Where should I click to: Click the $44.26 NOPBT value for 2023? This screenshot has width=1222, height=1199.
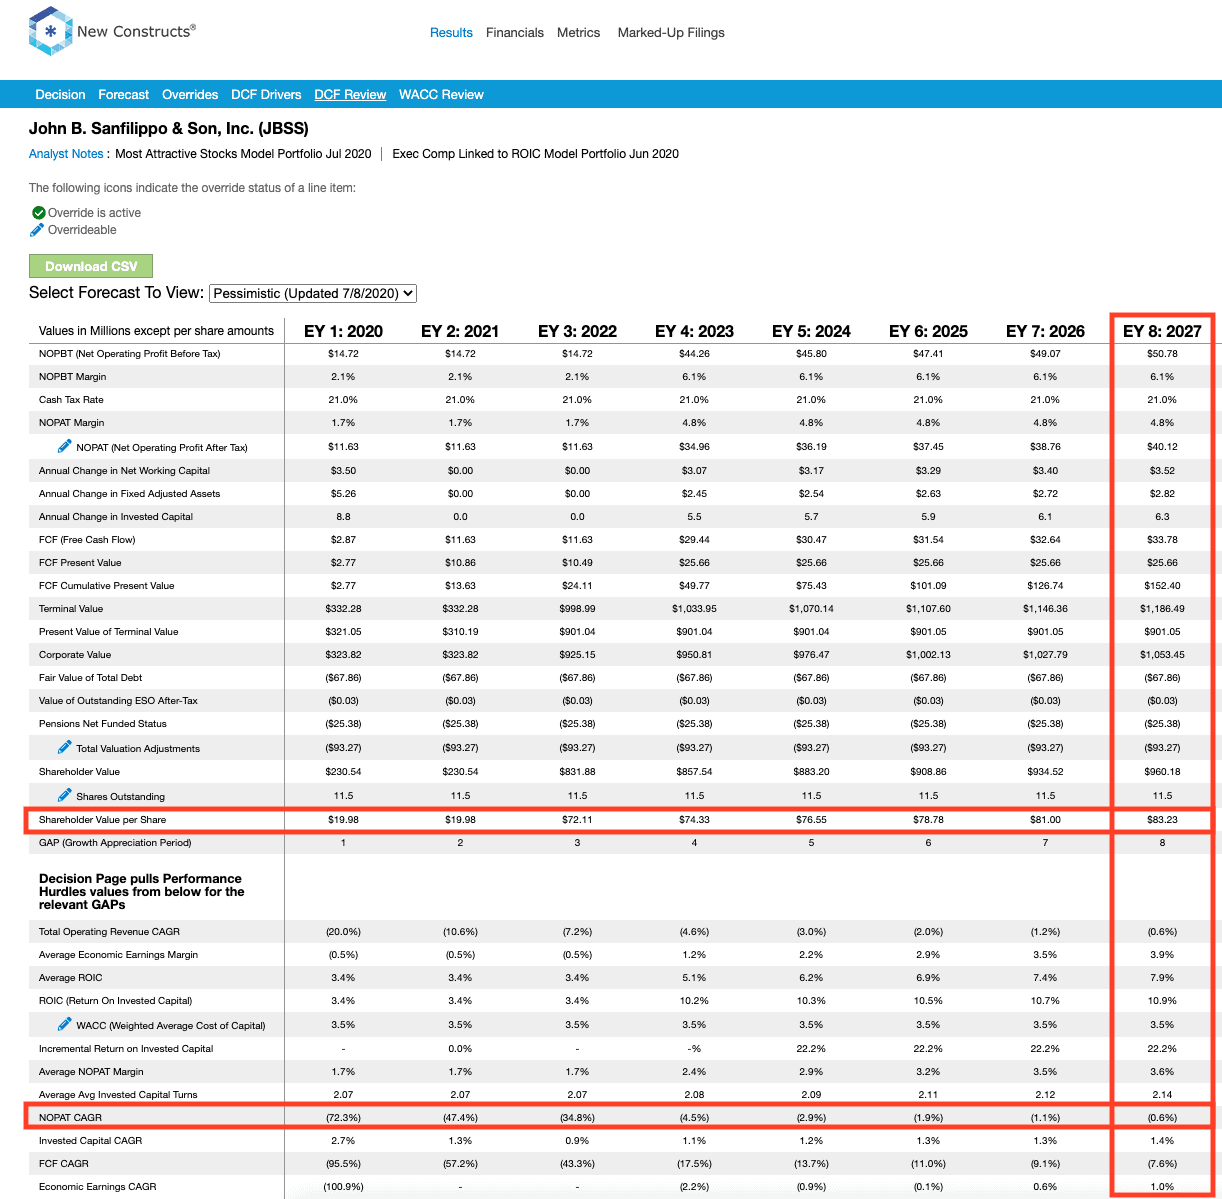(694, 354)
